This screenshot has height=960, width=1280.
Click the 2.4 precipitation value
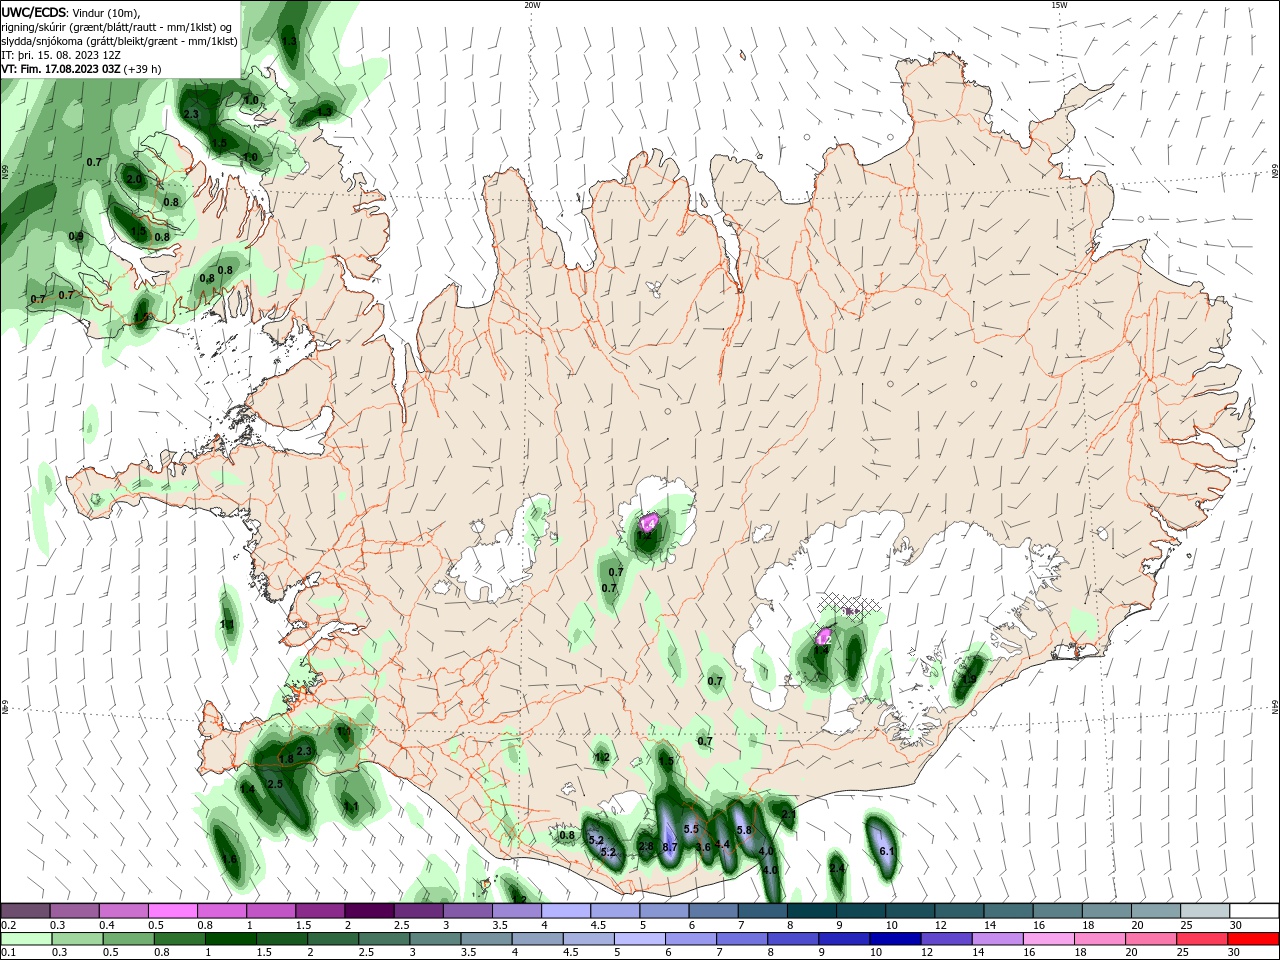[838, 868]
